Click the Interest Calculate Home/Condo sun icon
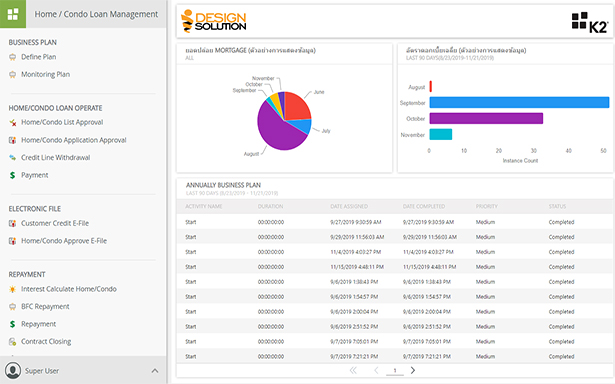Viewport: 615px width, 384px height. coord(13,289)
